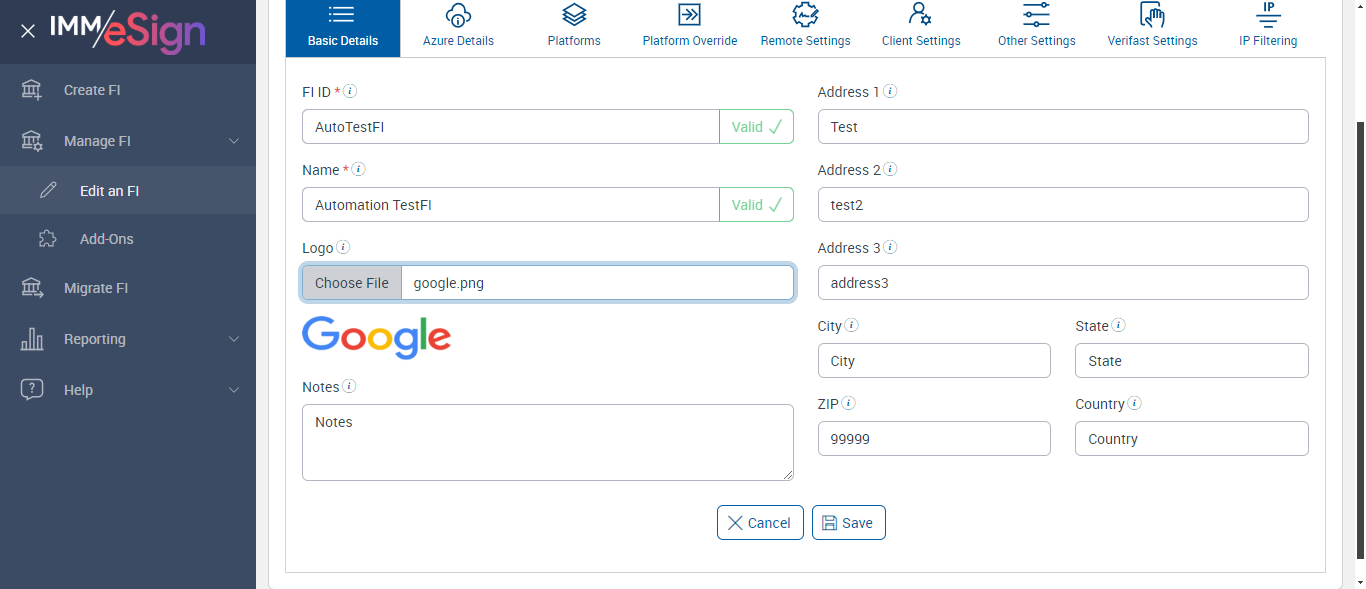Expand the Manage FI menu chevron
This screenshot has height=589, width=1366.
click(x=234, y=141)
